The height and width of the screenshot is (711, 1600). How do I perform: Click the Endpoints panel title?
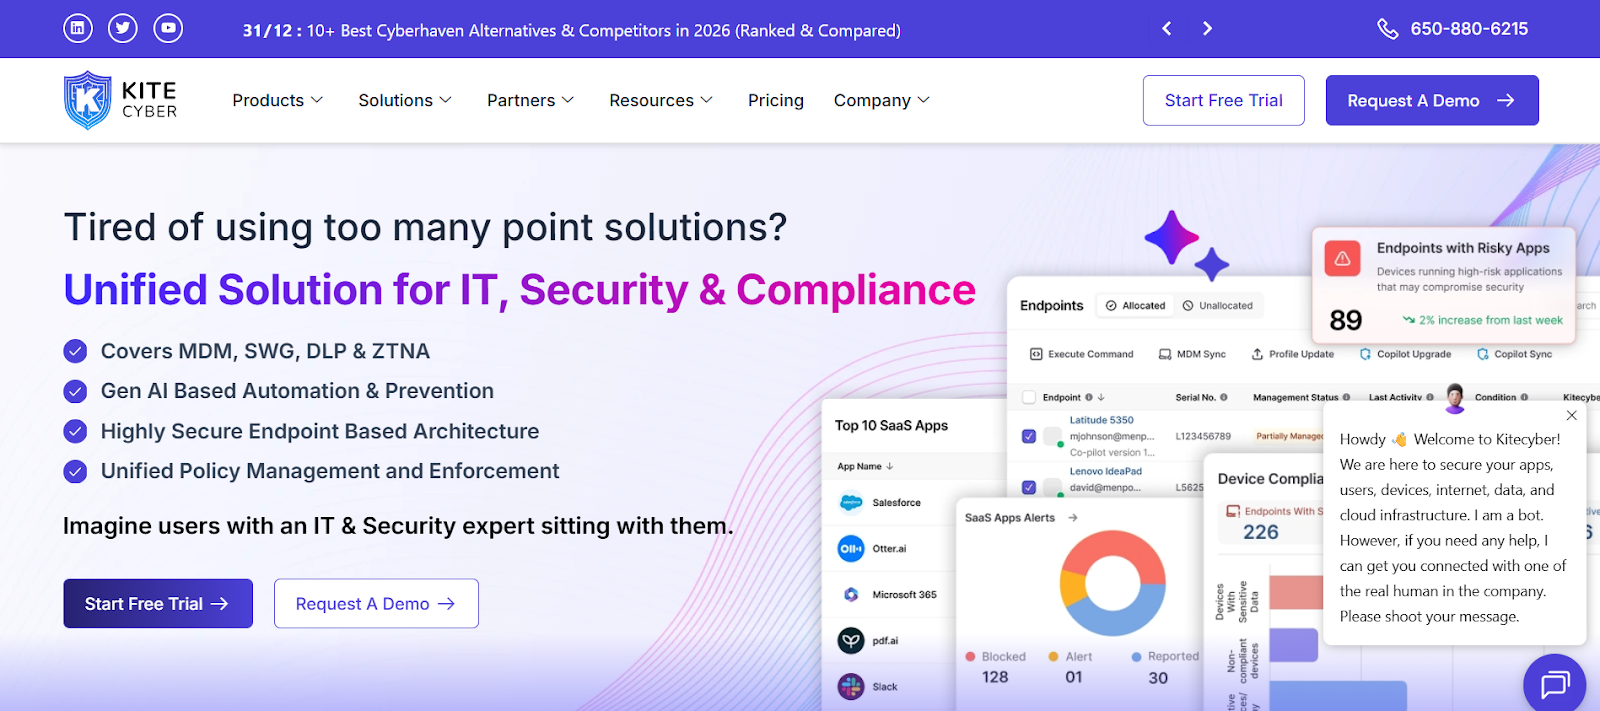point(1051,306)
